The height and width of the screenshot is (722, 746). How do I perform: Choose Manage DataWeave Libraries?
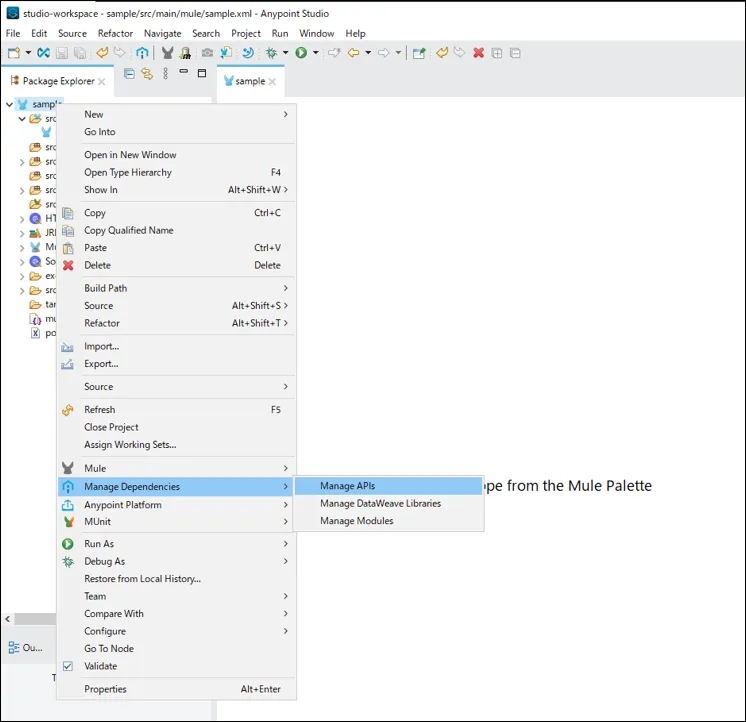[388, 503]
